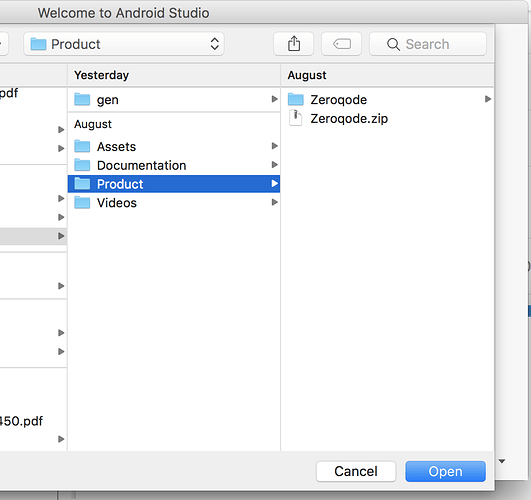This screenshot has height=500, width=531.
Task: Click the Share toolbar icon
Action: tap(294, 44)
